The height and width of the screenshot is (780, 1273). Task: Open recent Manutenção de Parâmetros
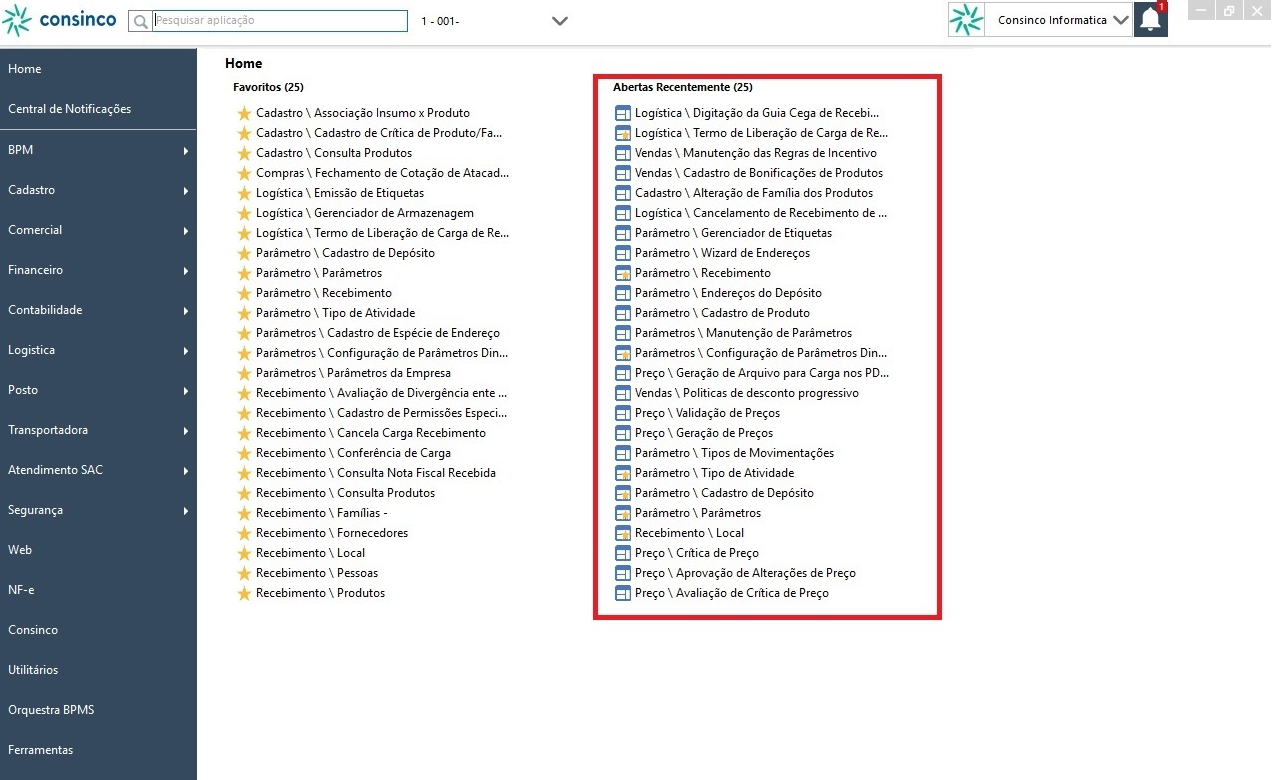click(x=744, y=333)
